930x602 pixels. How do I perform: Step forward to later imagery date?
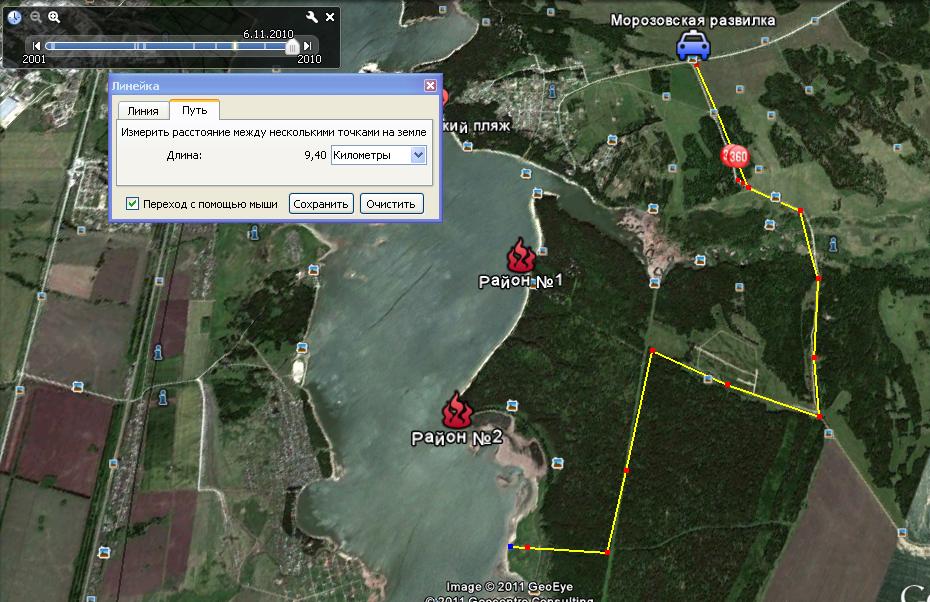(x=308, y=45)
